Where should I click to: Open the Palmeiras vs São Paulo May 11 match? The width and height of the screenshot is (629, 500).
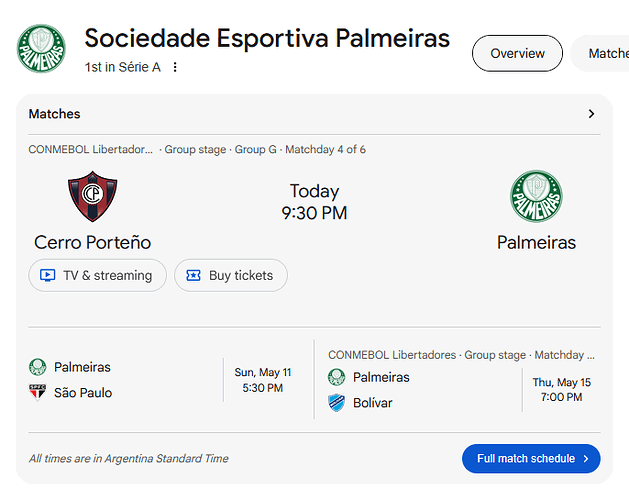(x=165, y=380)
